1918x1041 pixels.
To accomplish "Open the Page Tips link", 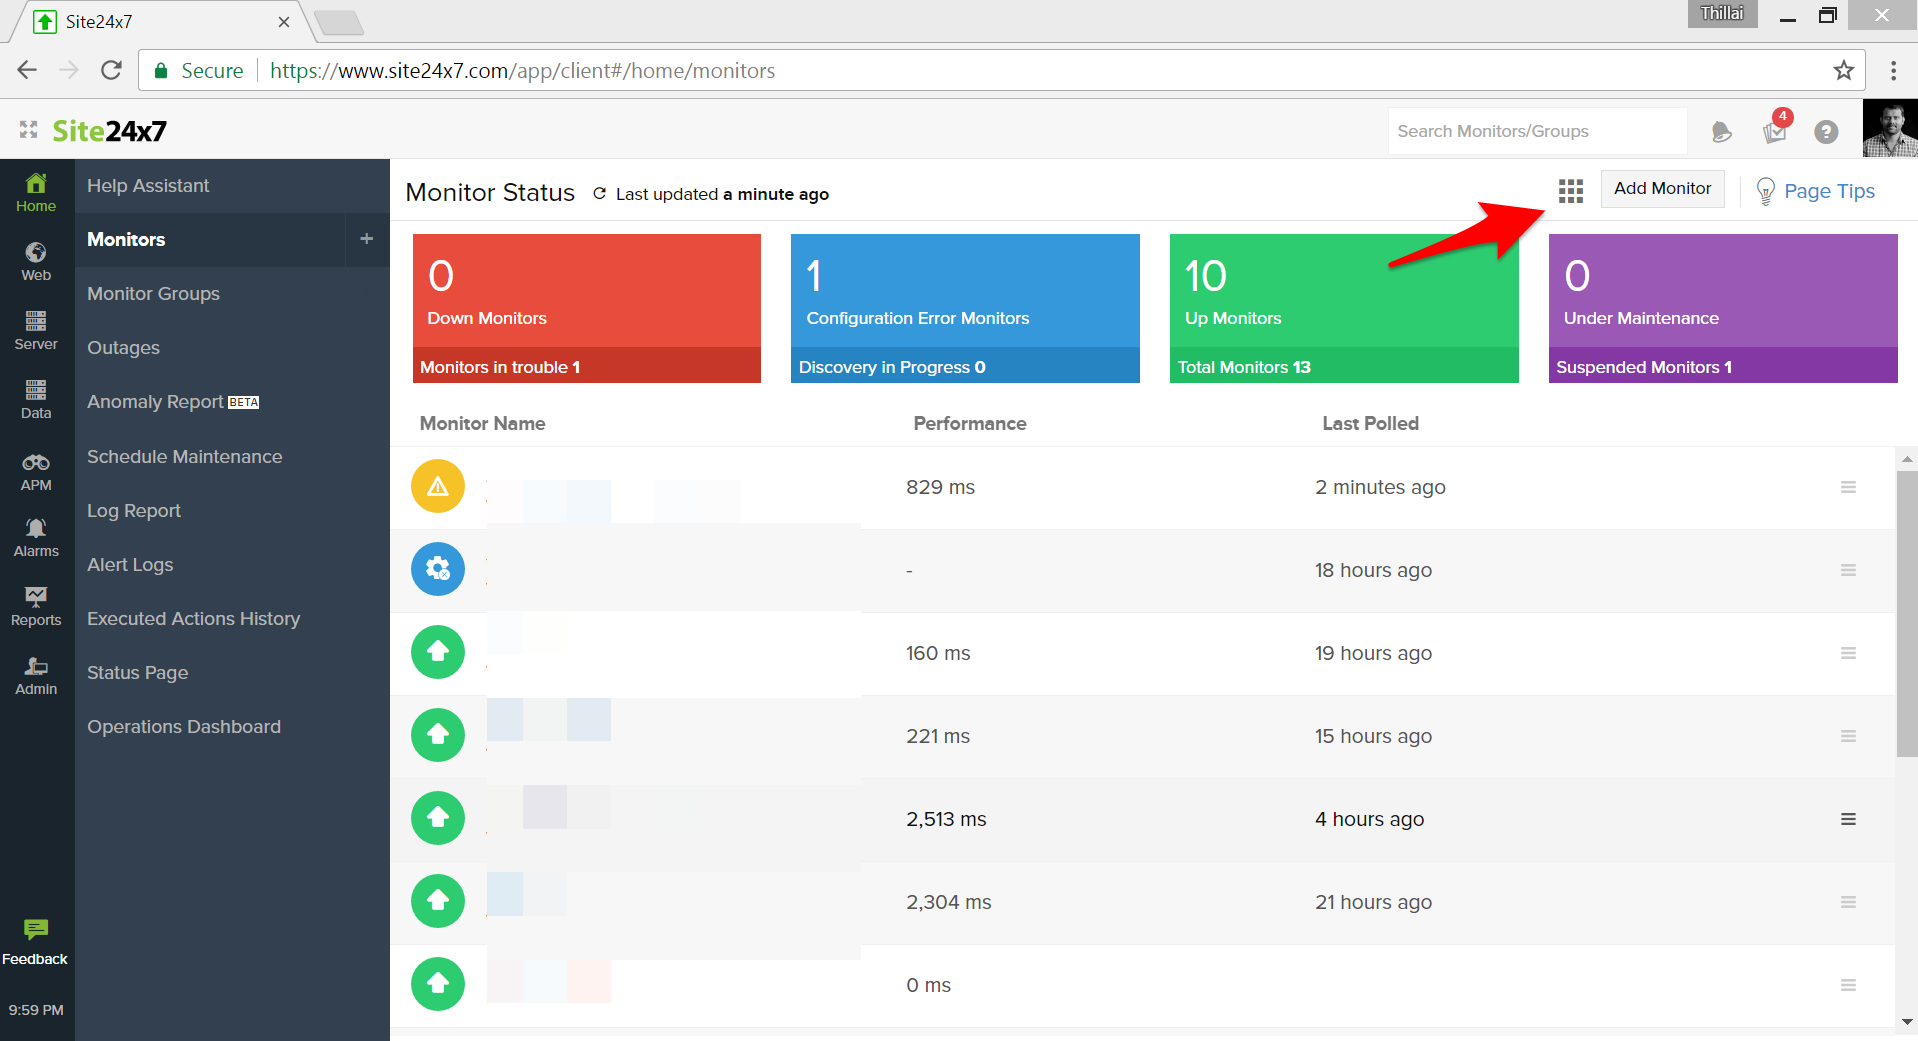I will (1828, 191).
